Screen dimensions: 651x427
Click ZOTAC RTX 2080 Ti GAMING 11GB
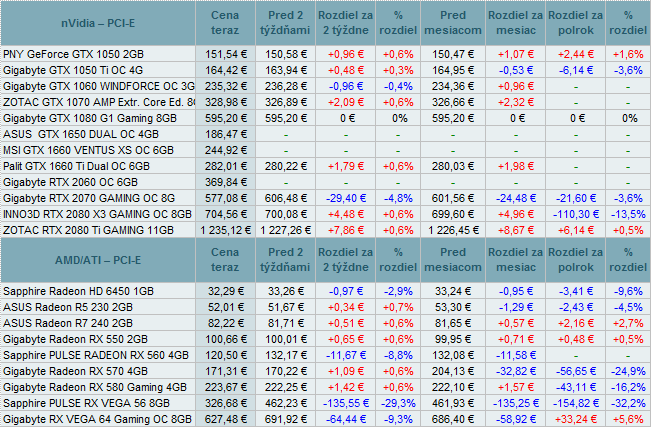point(88,230)
